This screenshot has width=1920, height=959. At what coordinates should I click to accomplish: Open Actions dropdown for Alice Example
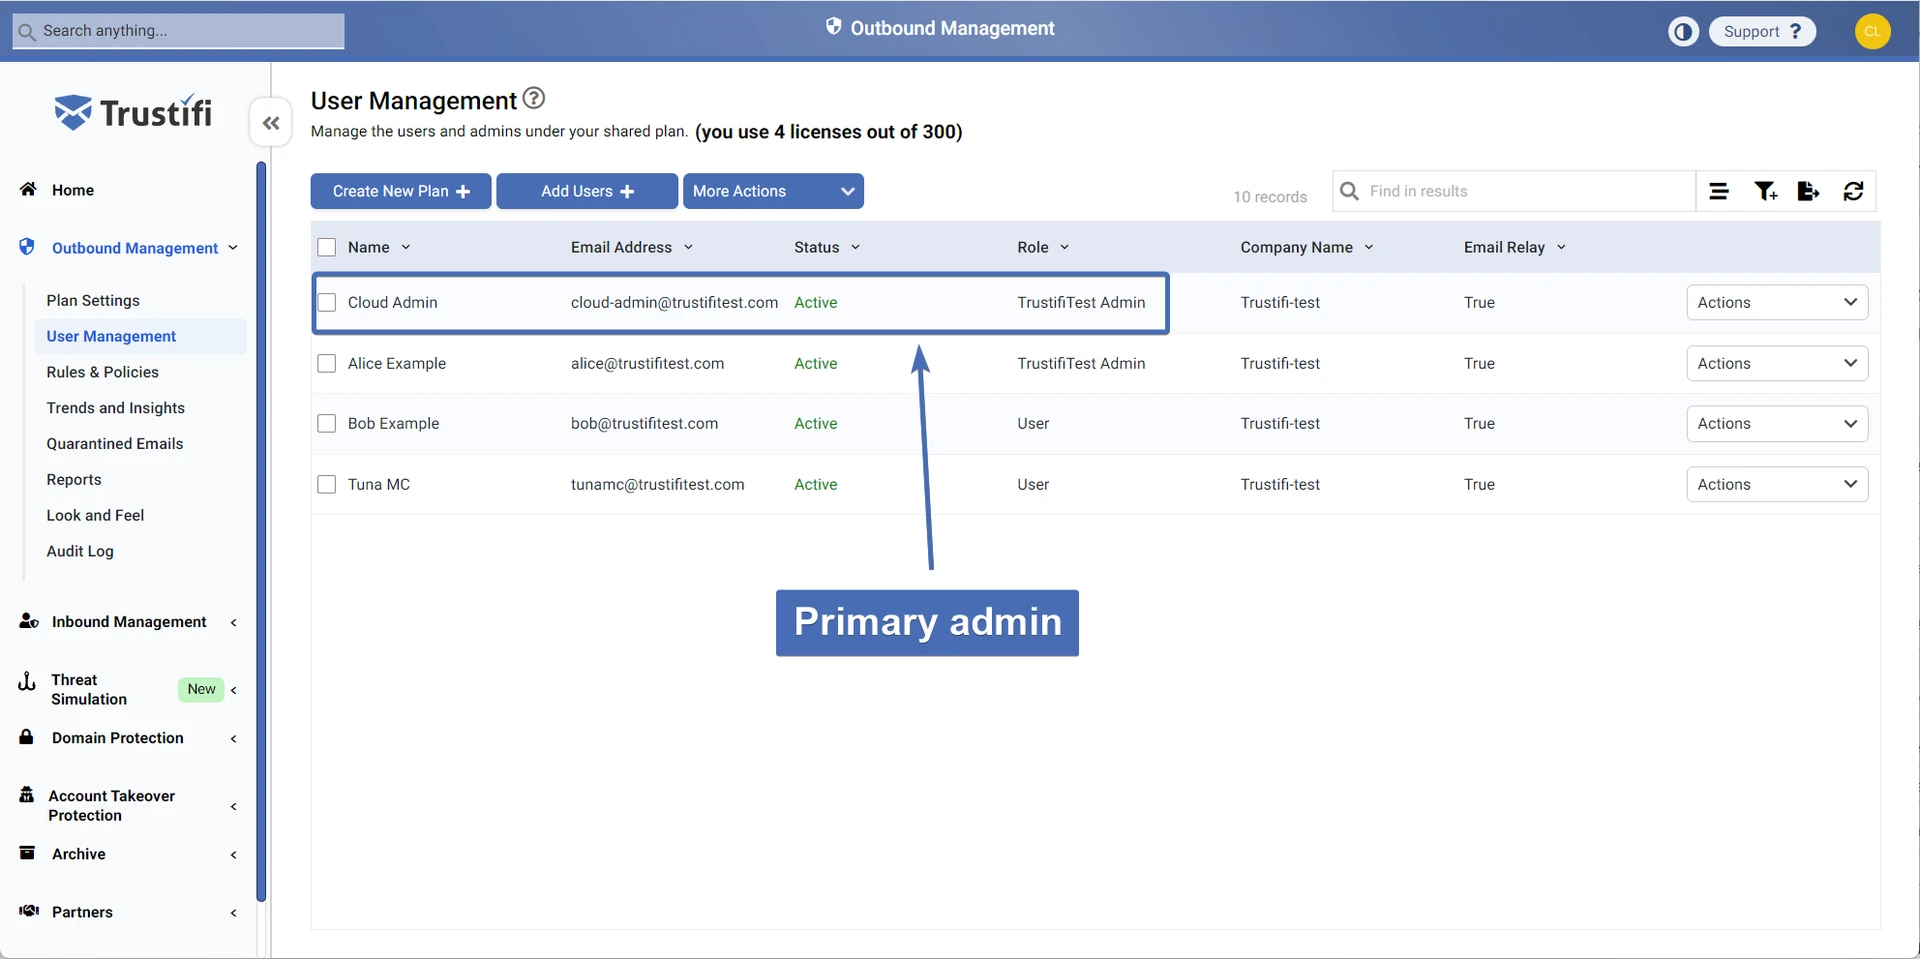1776,364
